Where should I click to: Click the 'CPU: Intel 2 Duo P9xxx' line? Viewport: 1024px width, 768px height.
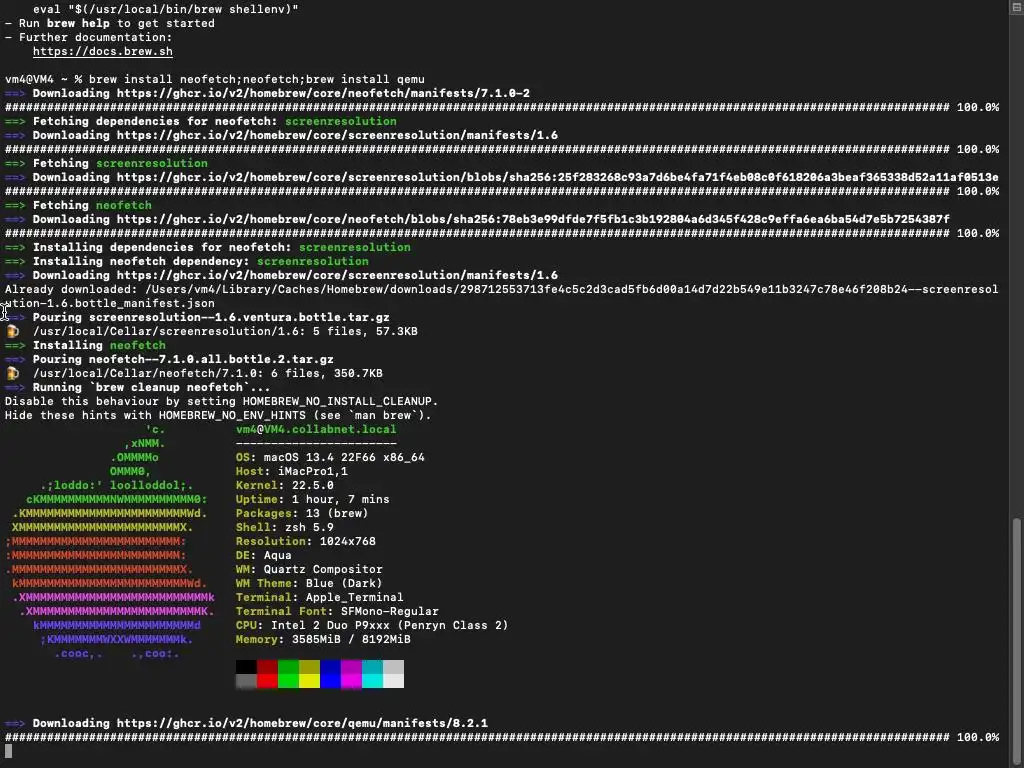click(x=372, y=625)
